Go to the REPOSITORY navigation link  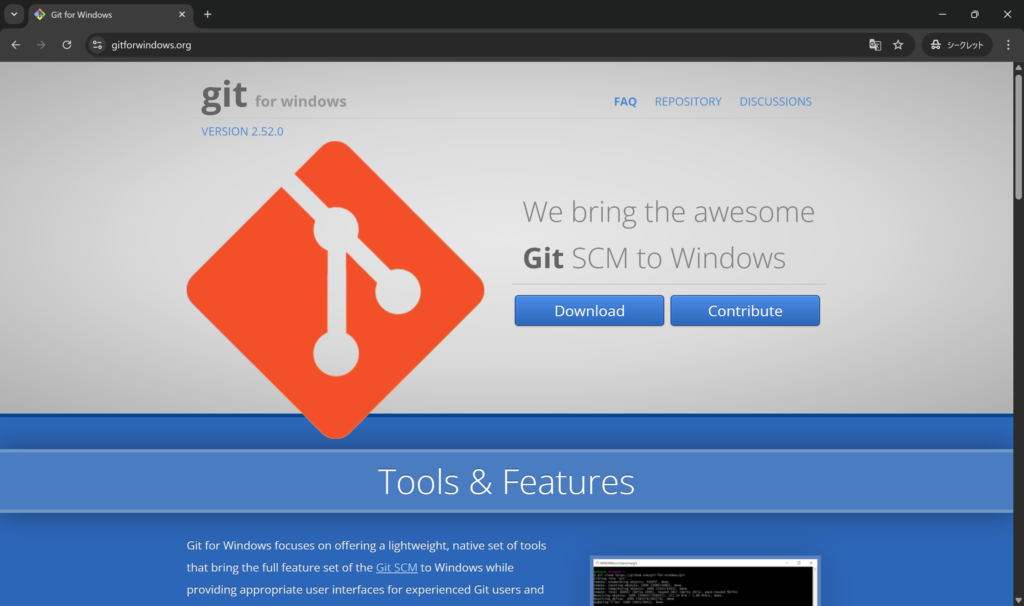[688, 102]
